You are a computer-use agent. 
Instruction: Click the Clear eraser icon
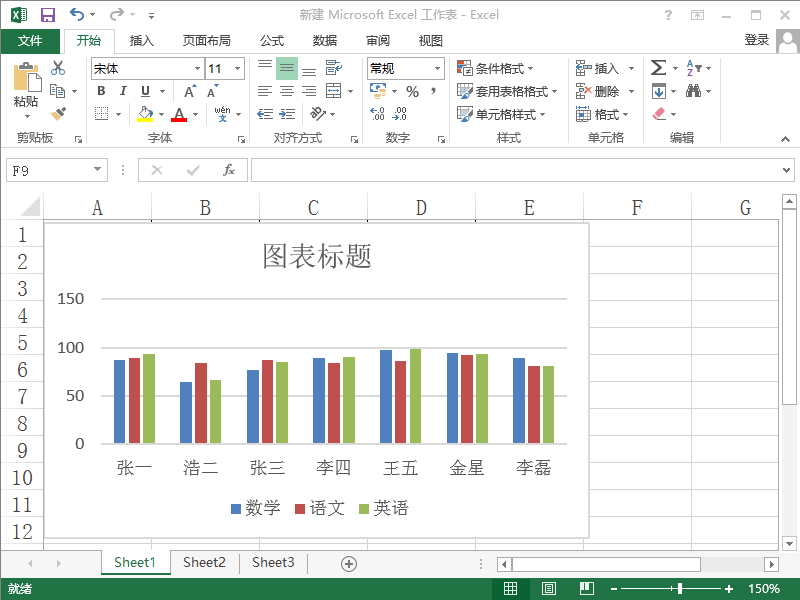(x=659, y=113)
